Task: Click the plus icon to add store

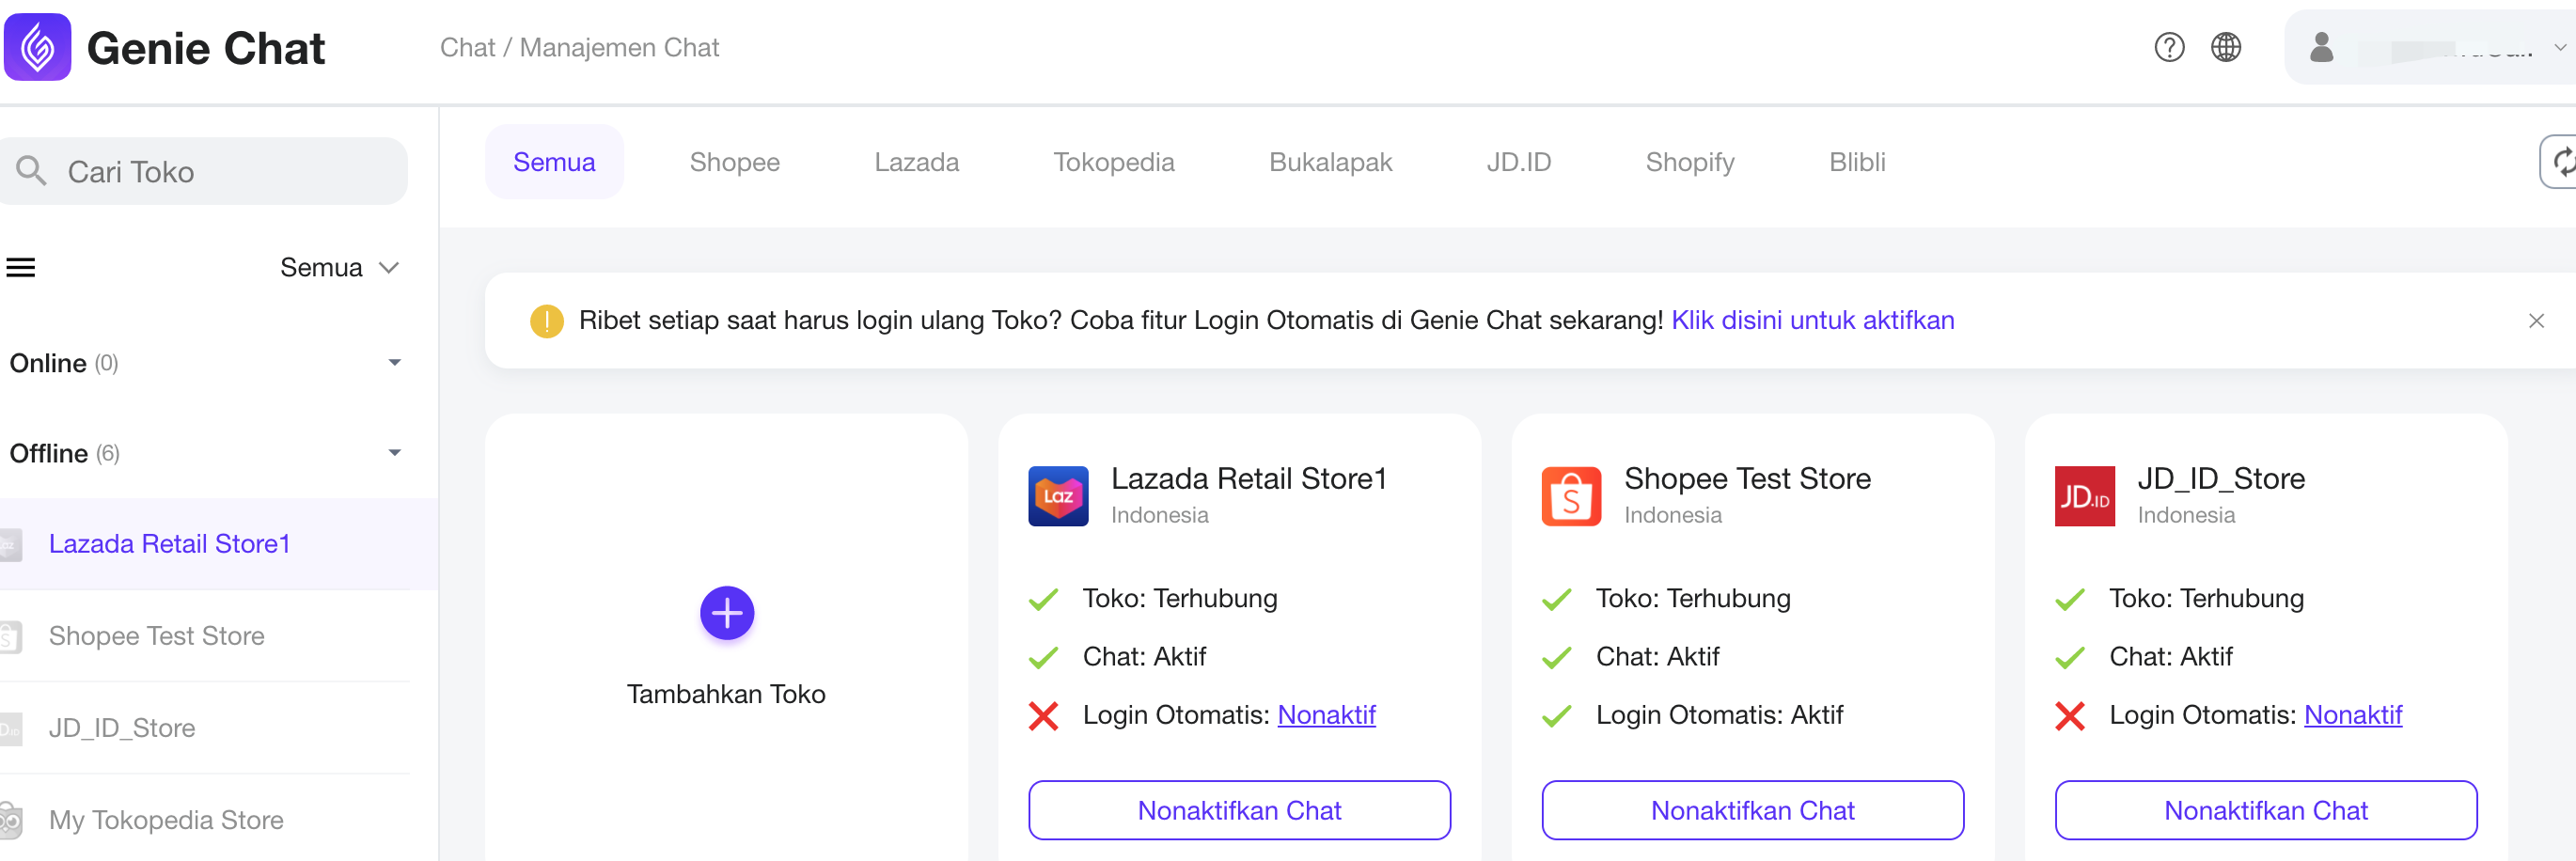Action: 726,612
